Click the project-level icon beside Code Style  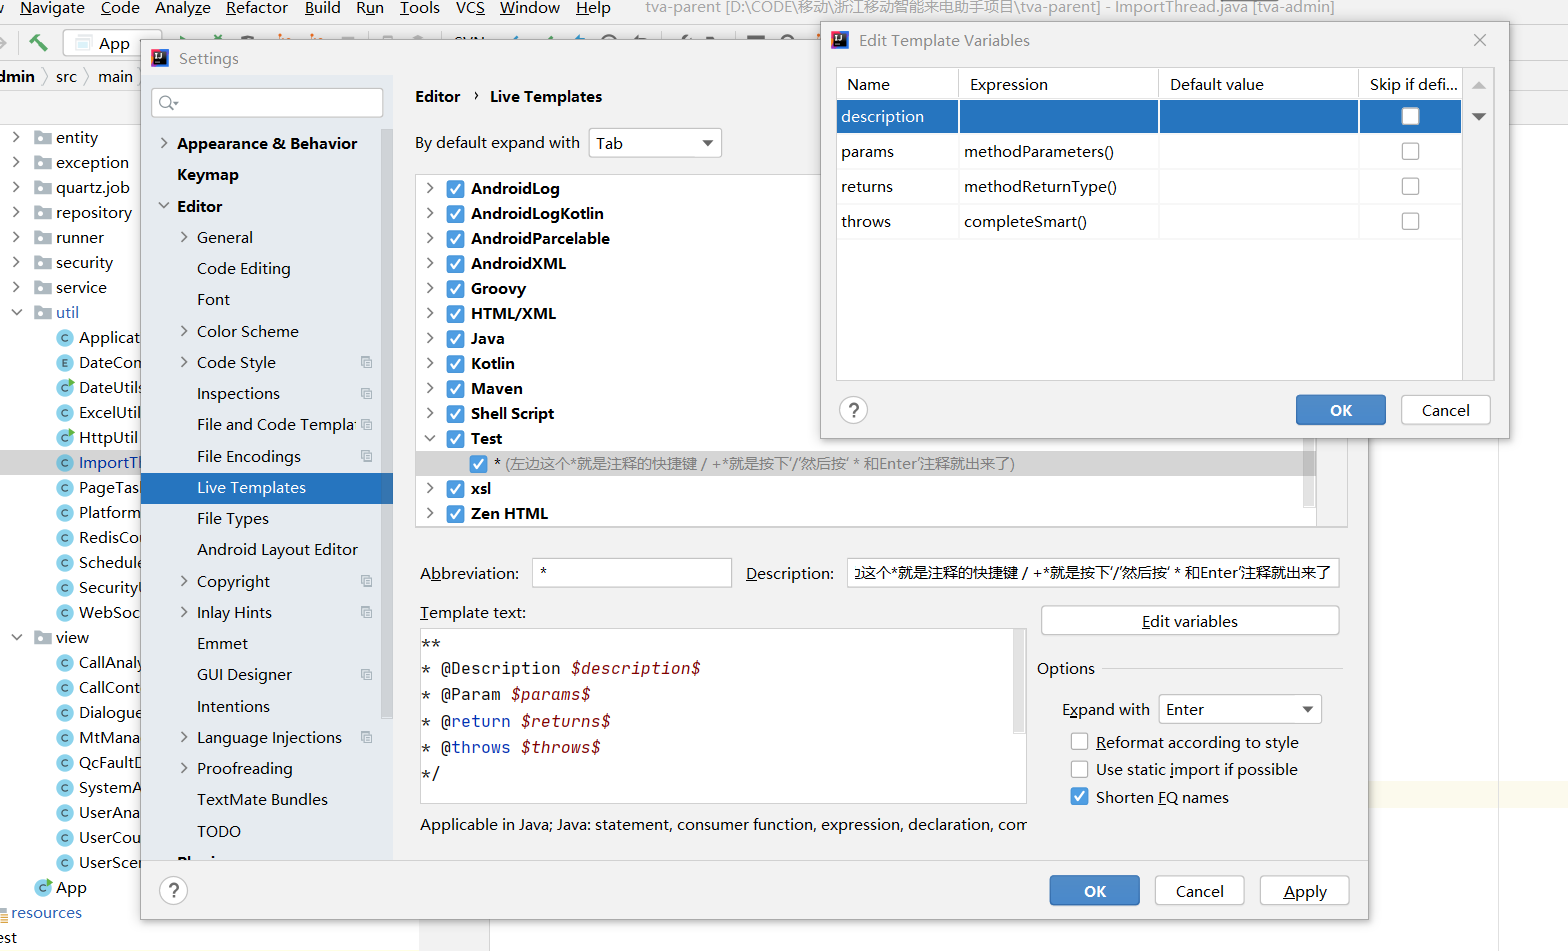point(366,362)
